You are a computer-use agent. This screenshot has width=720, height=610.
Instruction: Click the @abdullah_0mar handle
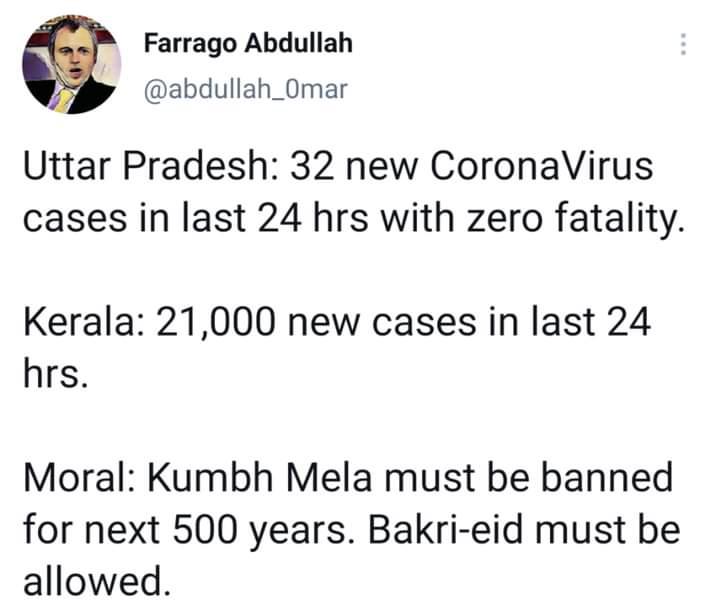[246, 89]
